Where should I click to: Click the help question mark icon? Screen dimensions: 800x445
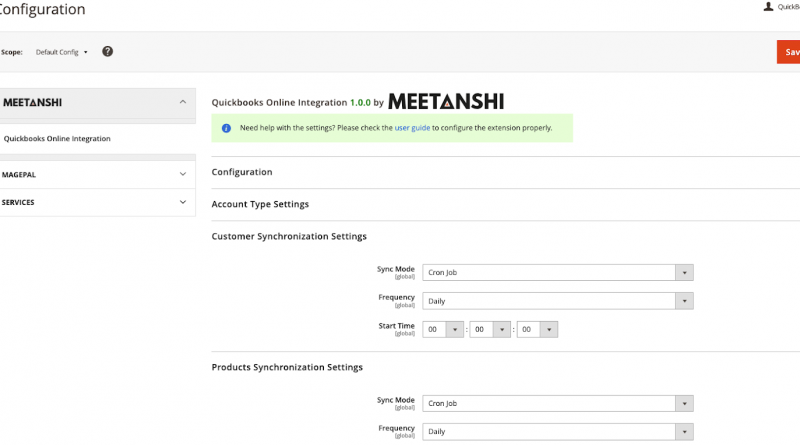(108, 51)
